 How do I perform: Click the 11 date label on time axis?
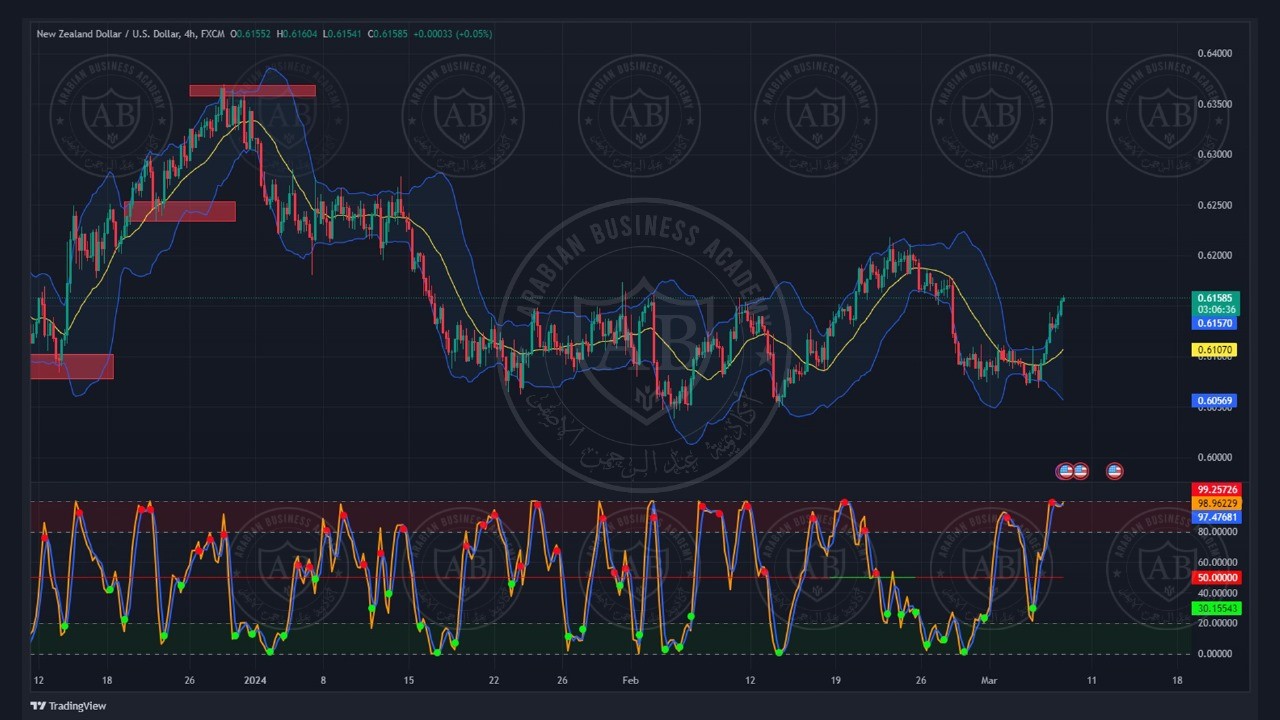coord(1091,681)
